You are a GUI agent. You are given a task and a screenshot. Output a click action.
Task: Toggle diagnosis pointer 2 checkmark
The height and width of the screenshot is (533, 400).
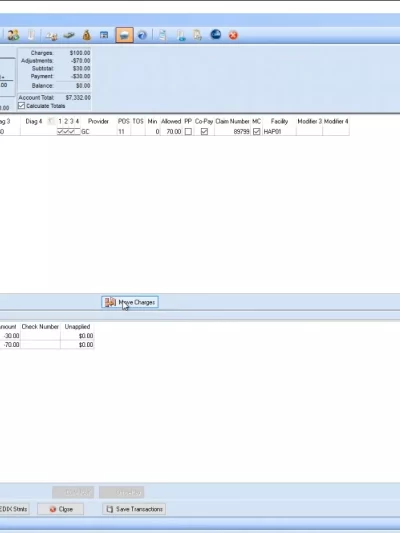(66, 132)
